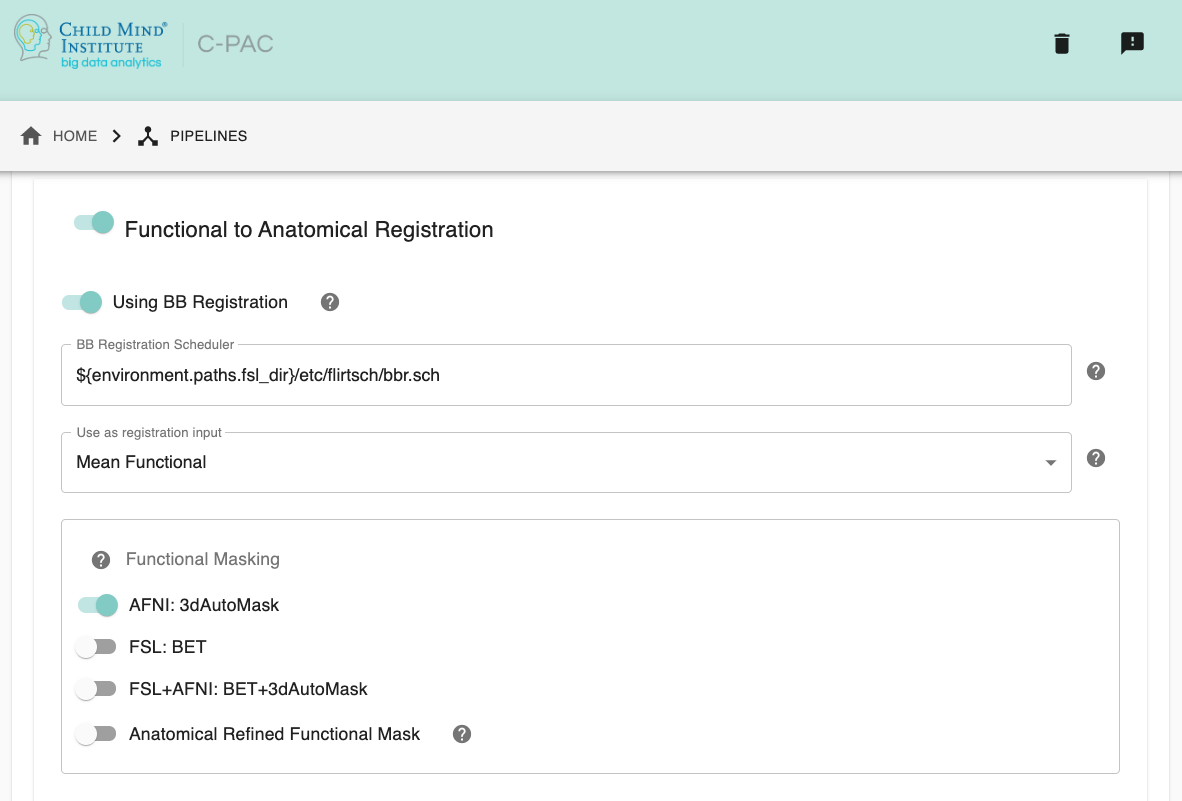Viewport: 1182px width, 801px height.
Task: Open the feedback speech bubble icon
Action: [x=1132, y=43]
